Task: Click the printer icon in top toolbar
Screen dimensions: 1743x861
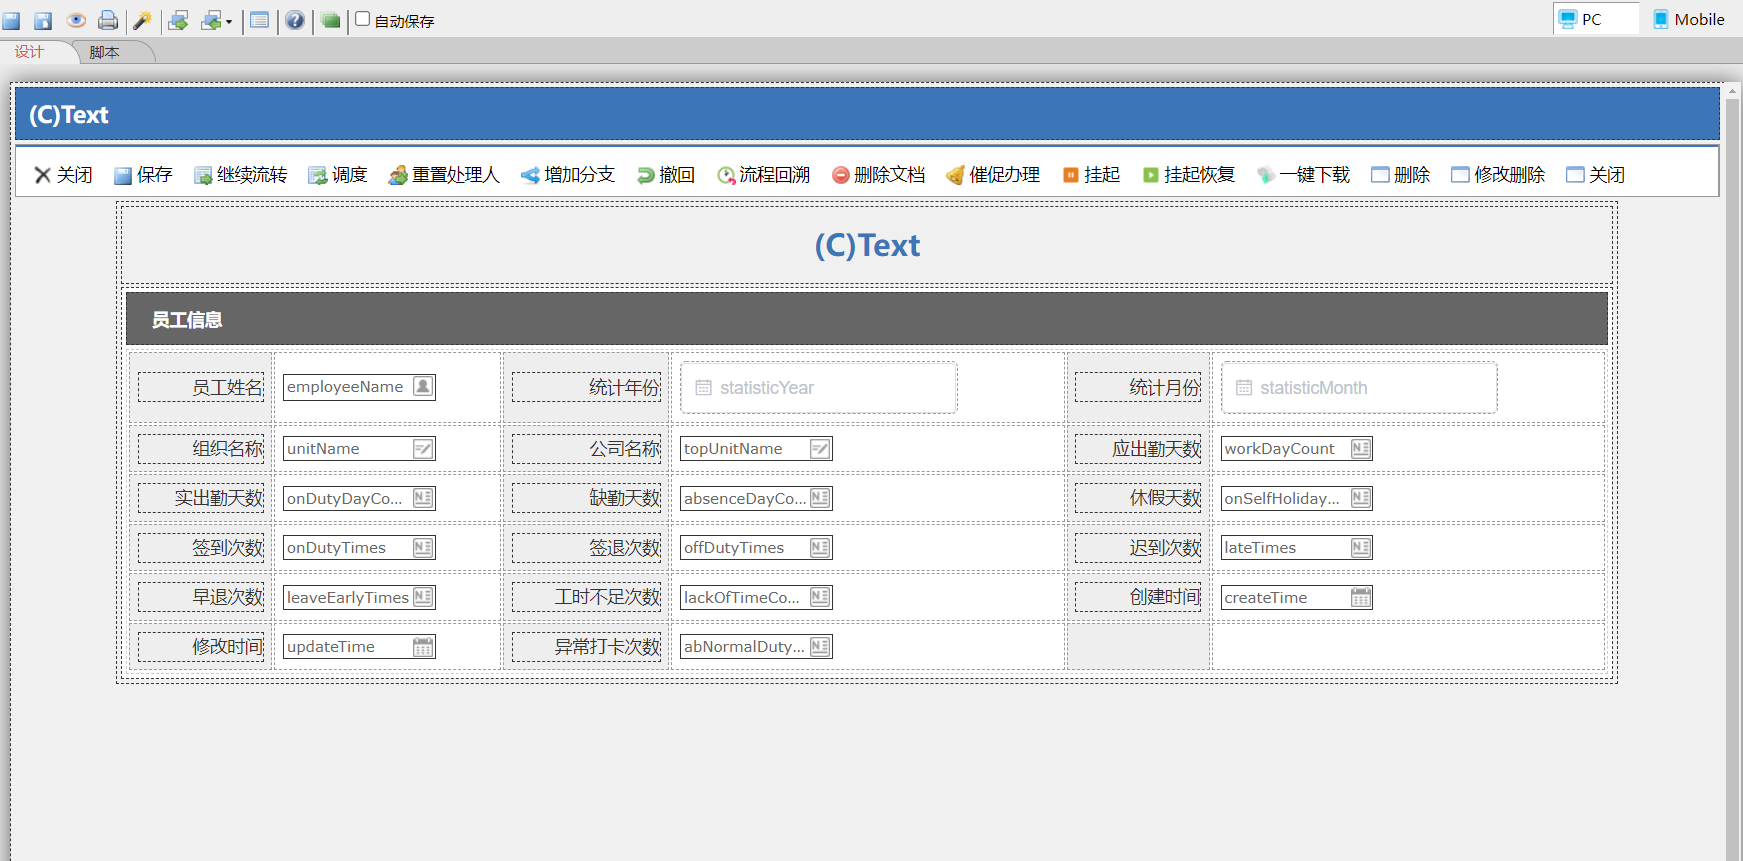Action: click(108, 20)
